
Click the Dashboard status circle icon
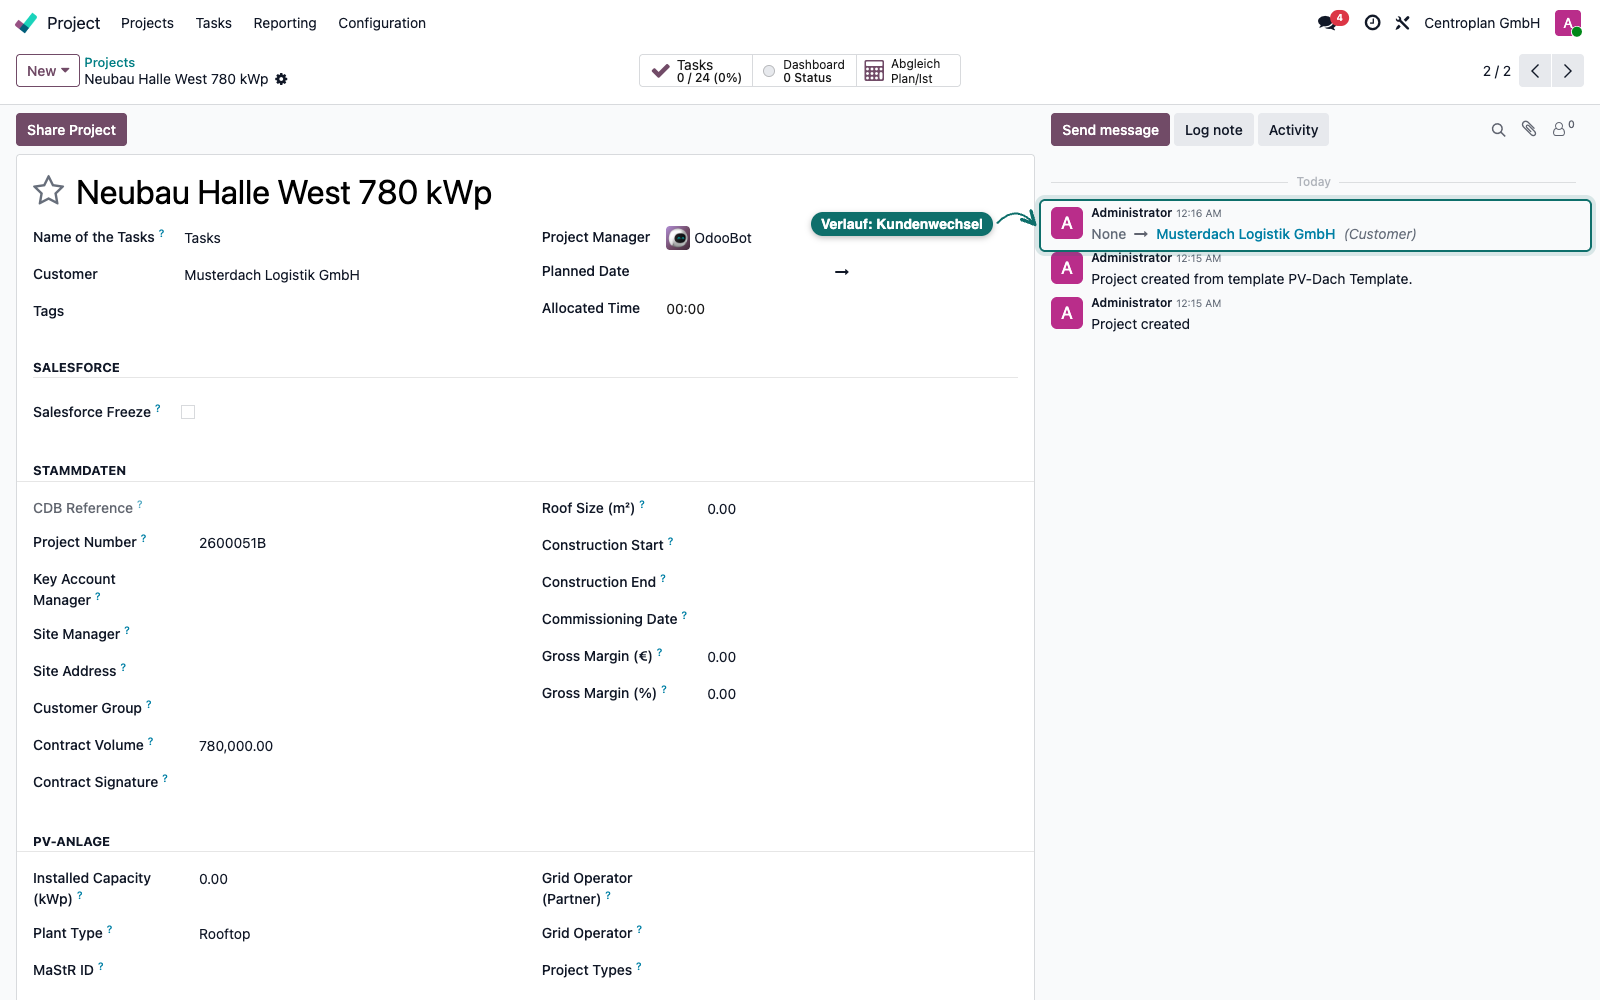pos(769,71)
